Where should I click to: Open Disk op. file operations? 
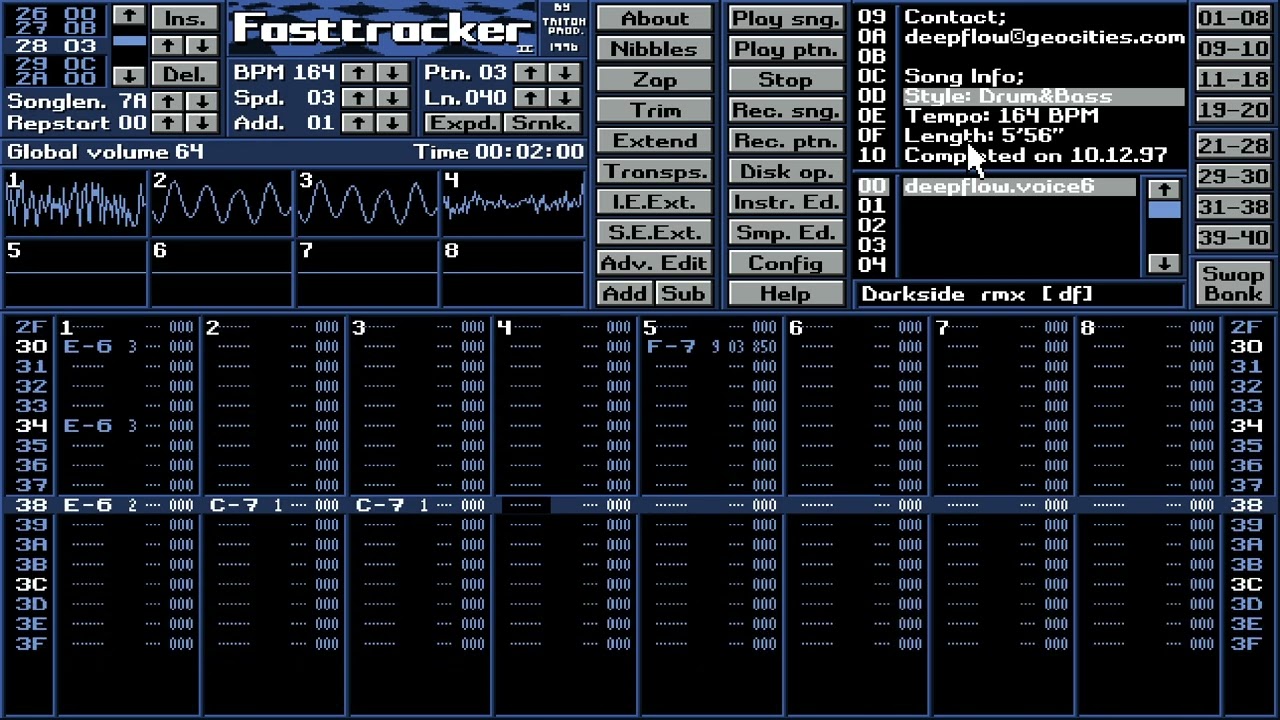click(785, 171)
